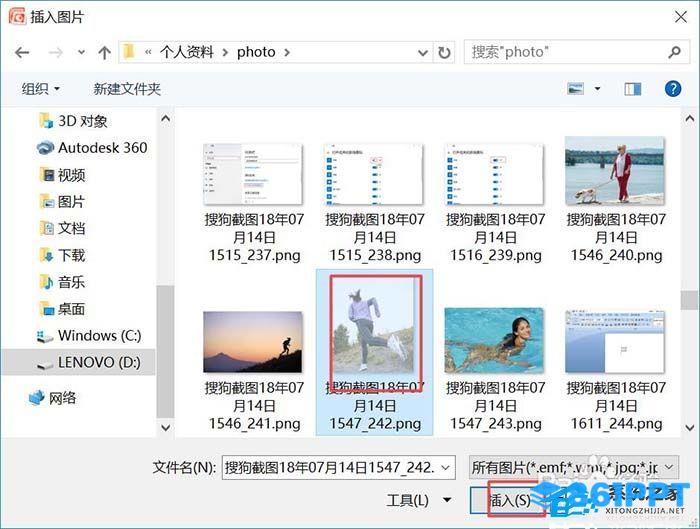Go up one folder level
The width and height of the screenshot is (700, 529).
tap(104, 53)
